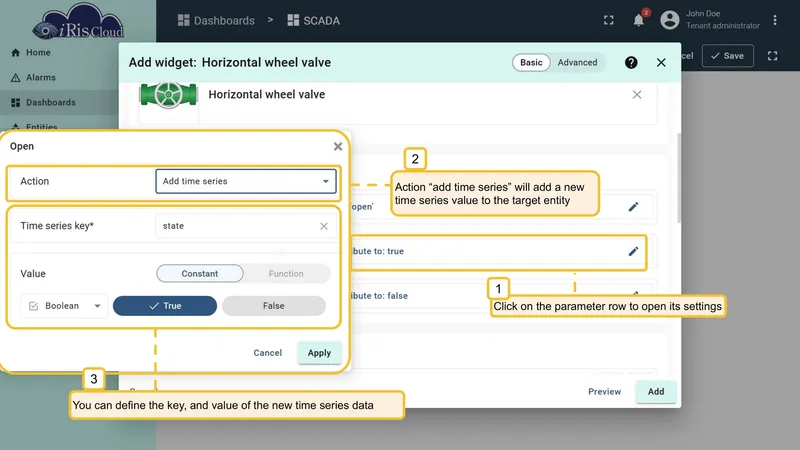Click SCADA breadcrumb icon

tap(293, 20)
